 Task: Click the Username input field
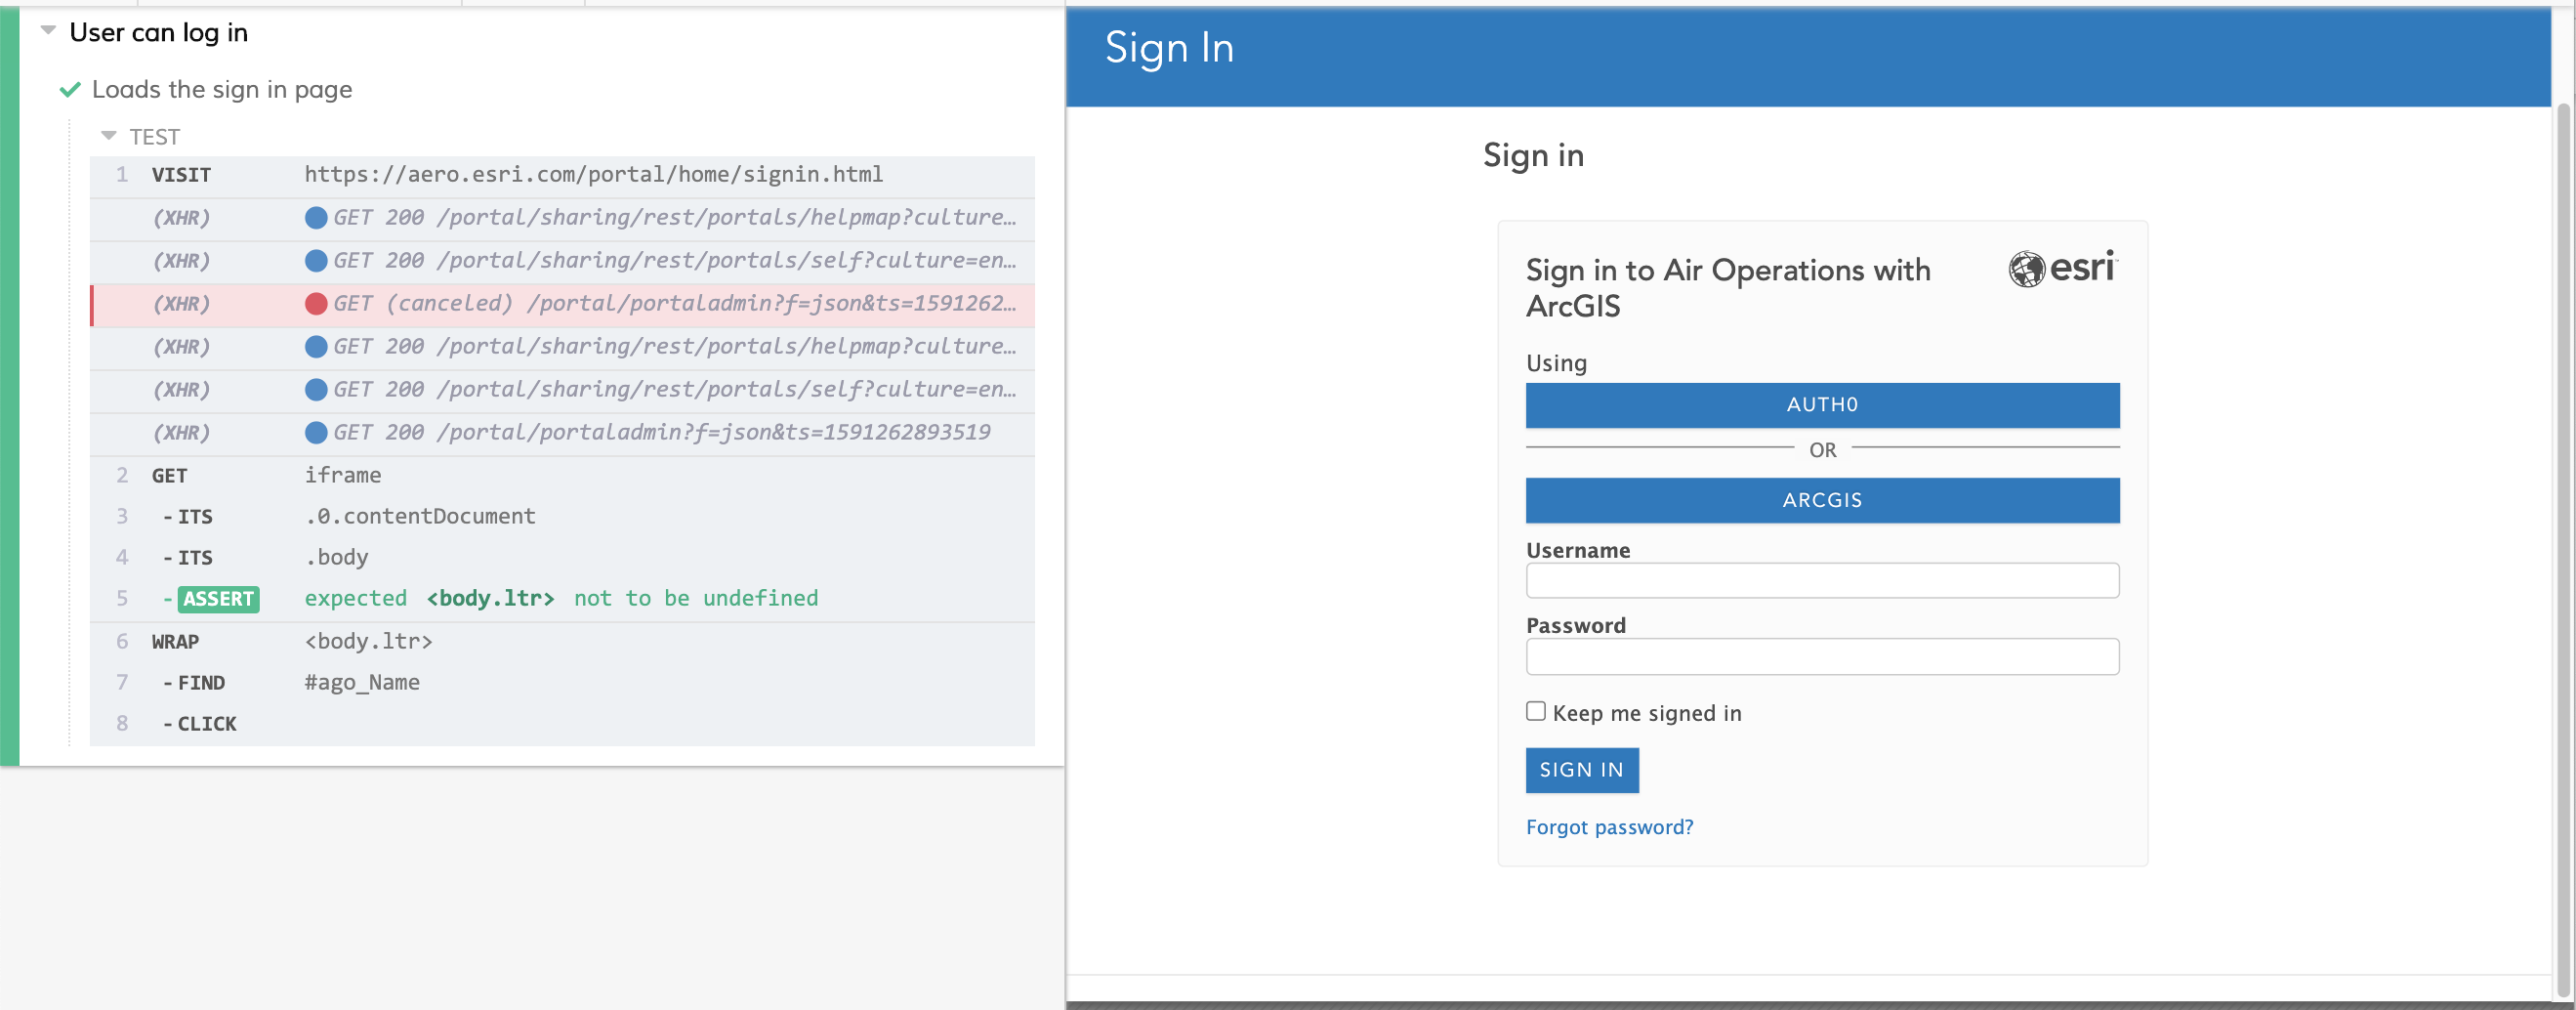click(1822, 580)
